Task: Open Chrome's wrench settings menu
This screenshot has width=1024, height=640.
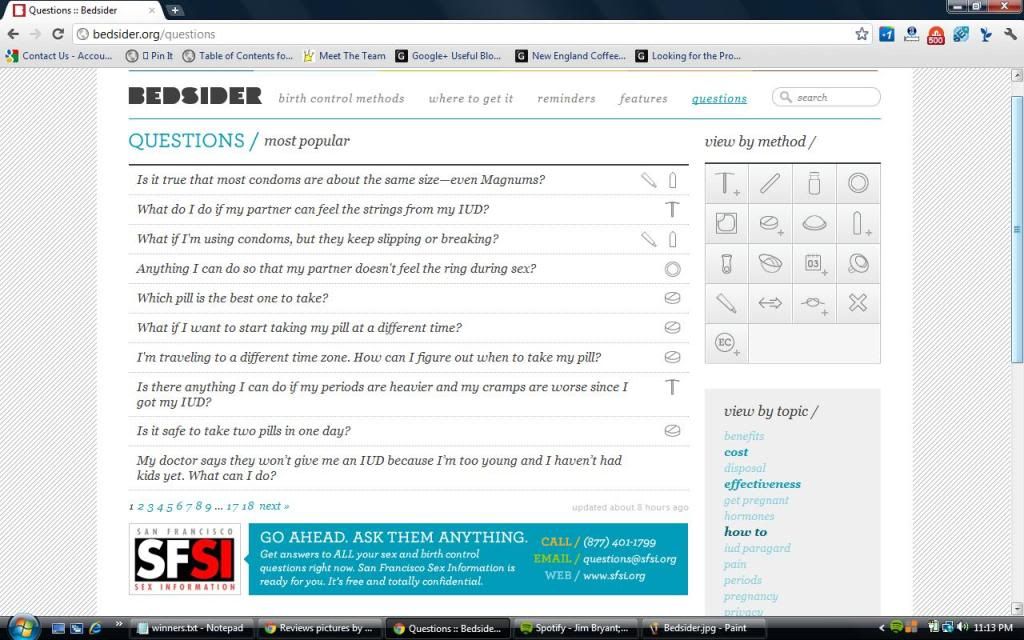Action: pyautogui.click(x=1010, y=34)
